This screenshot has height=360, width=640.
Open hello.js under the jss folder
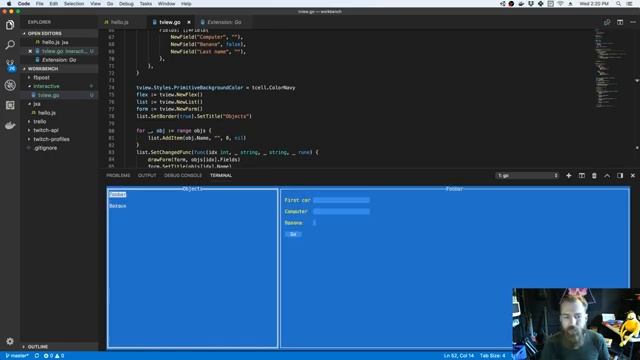click(47, 113)
